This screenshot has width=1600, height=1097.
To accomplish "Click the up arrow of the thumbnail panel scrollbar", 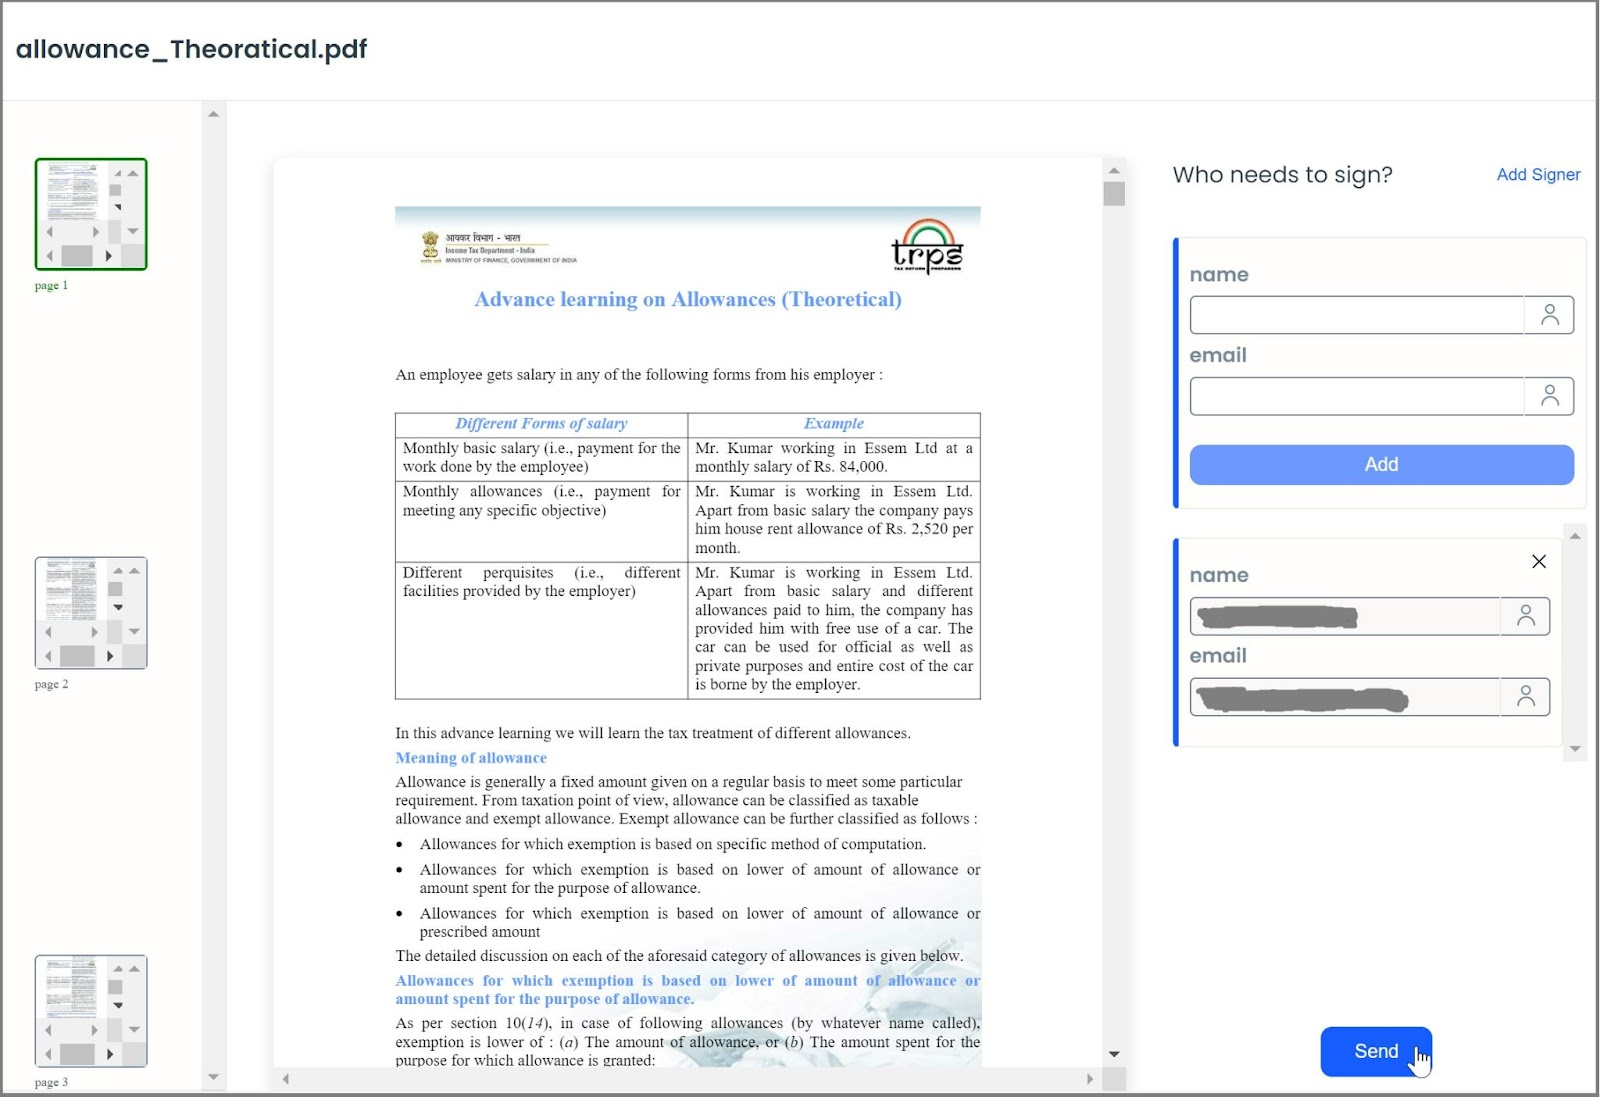I will 213,114.
